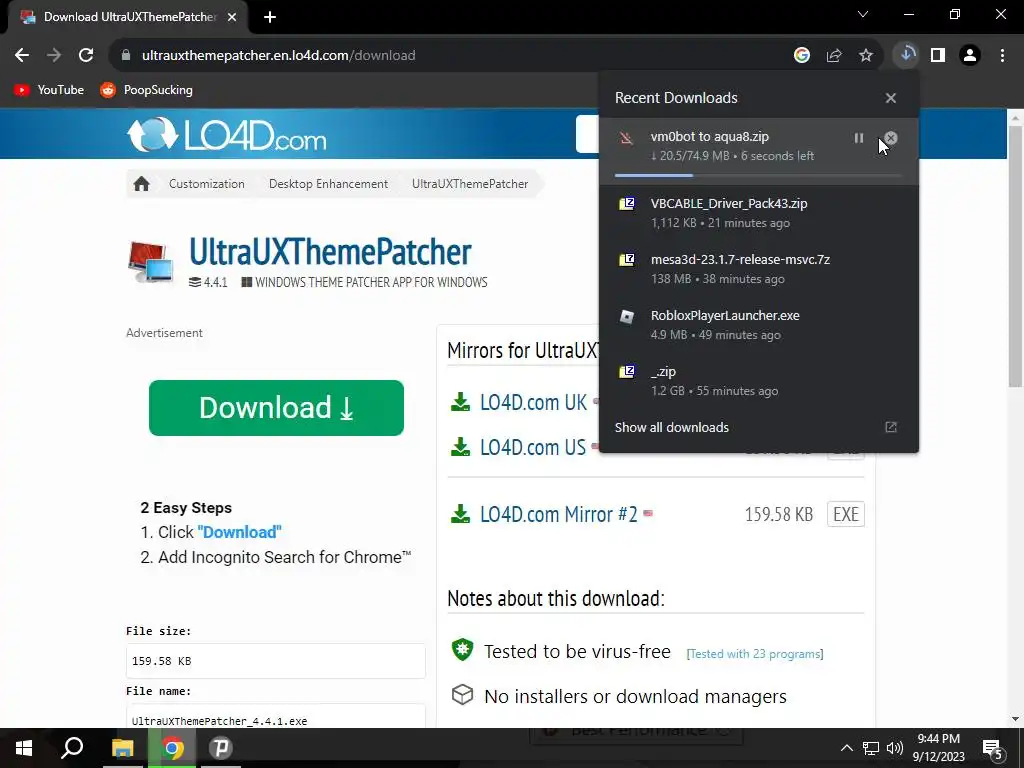Click the vm0bot download progress bar
The height and width of the screenshot is (768, 1024).
coord(758,176)
